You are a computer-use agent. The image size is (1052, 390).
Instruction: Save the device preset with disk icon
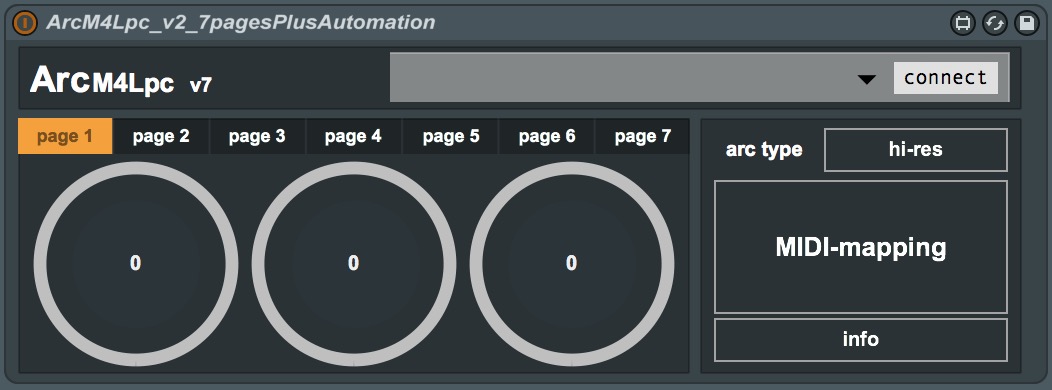pyautogui.click(x=1027, y=23)
